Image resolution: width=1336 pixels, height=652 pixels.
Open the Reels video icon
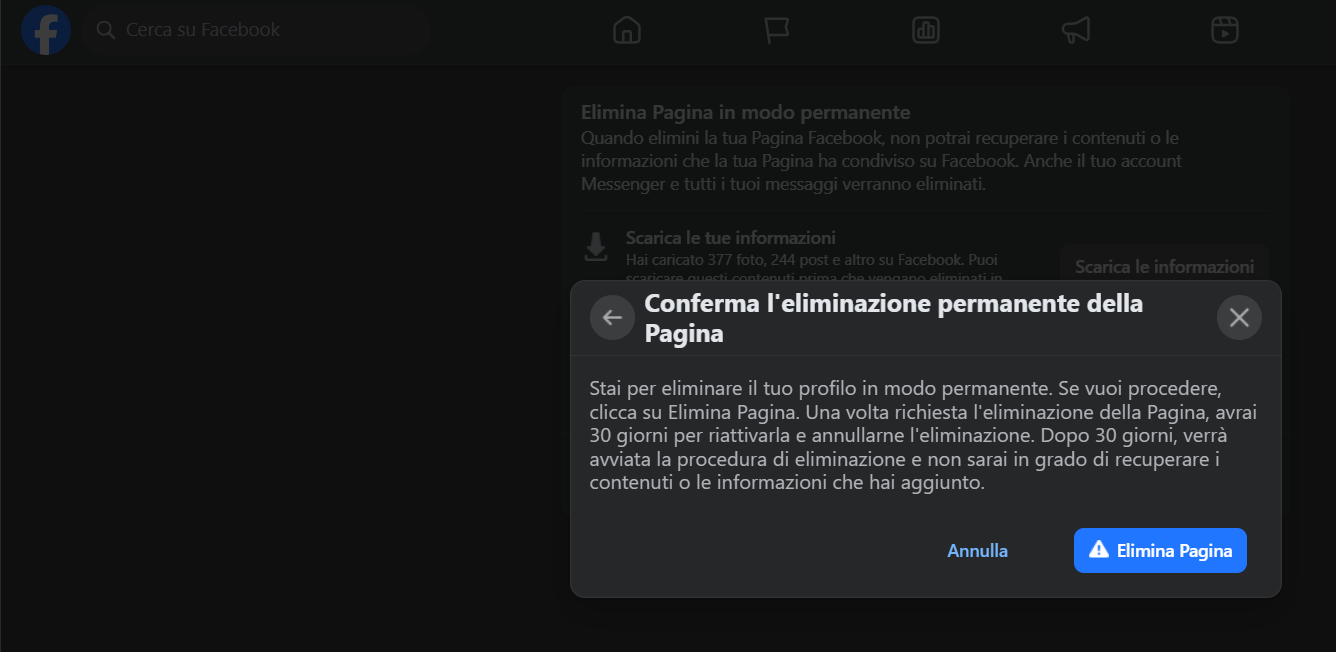coord(1225,30)
